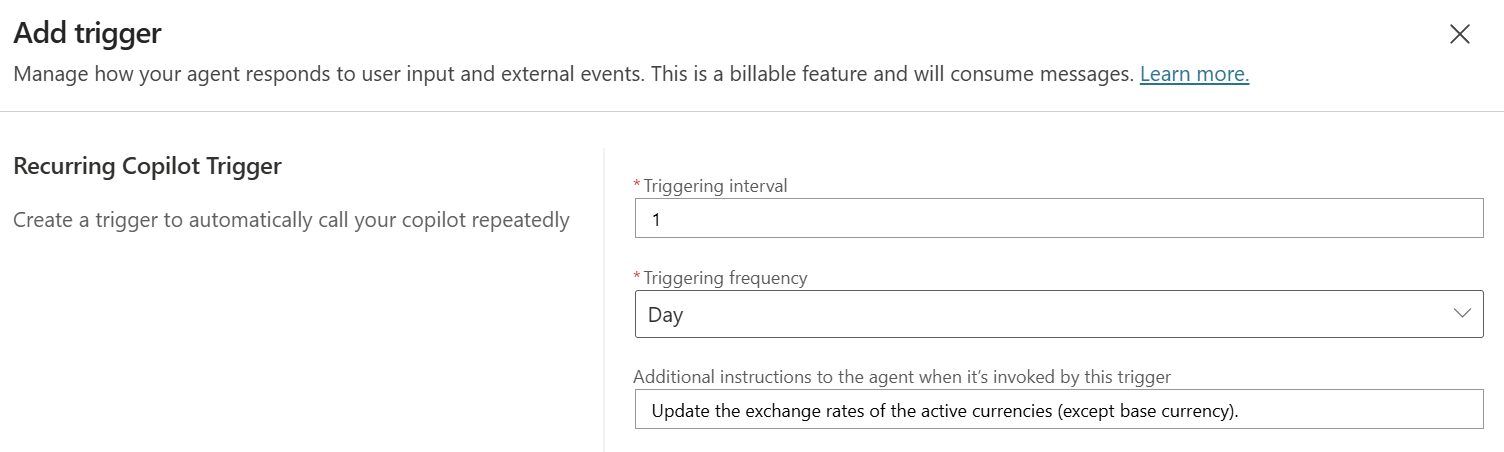Open the Triggering frequency dropdown

pos(1058,315)
